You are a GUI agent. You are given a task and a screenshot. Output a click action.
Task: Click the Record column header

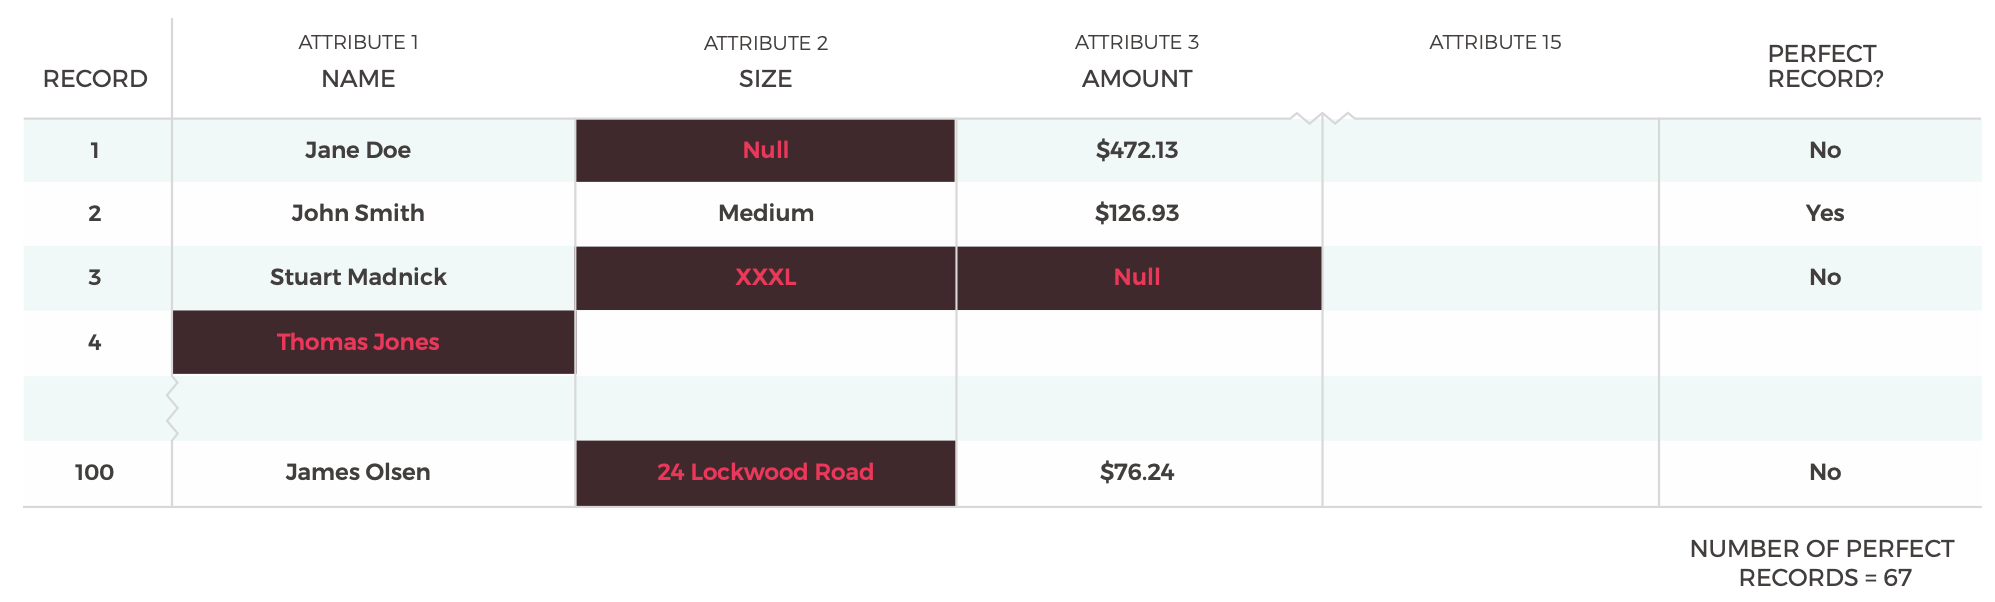click(95, 79)
